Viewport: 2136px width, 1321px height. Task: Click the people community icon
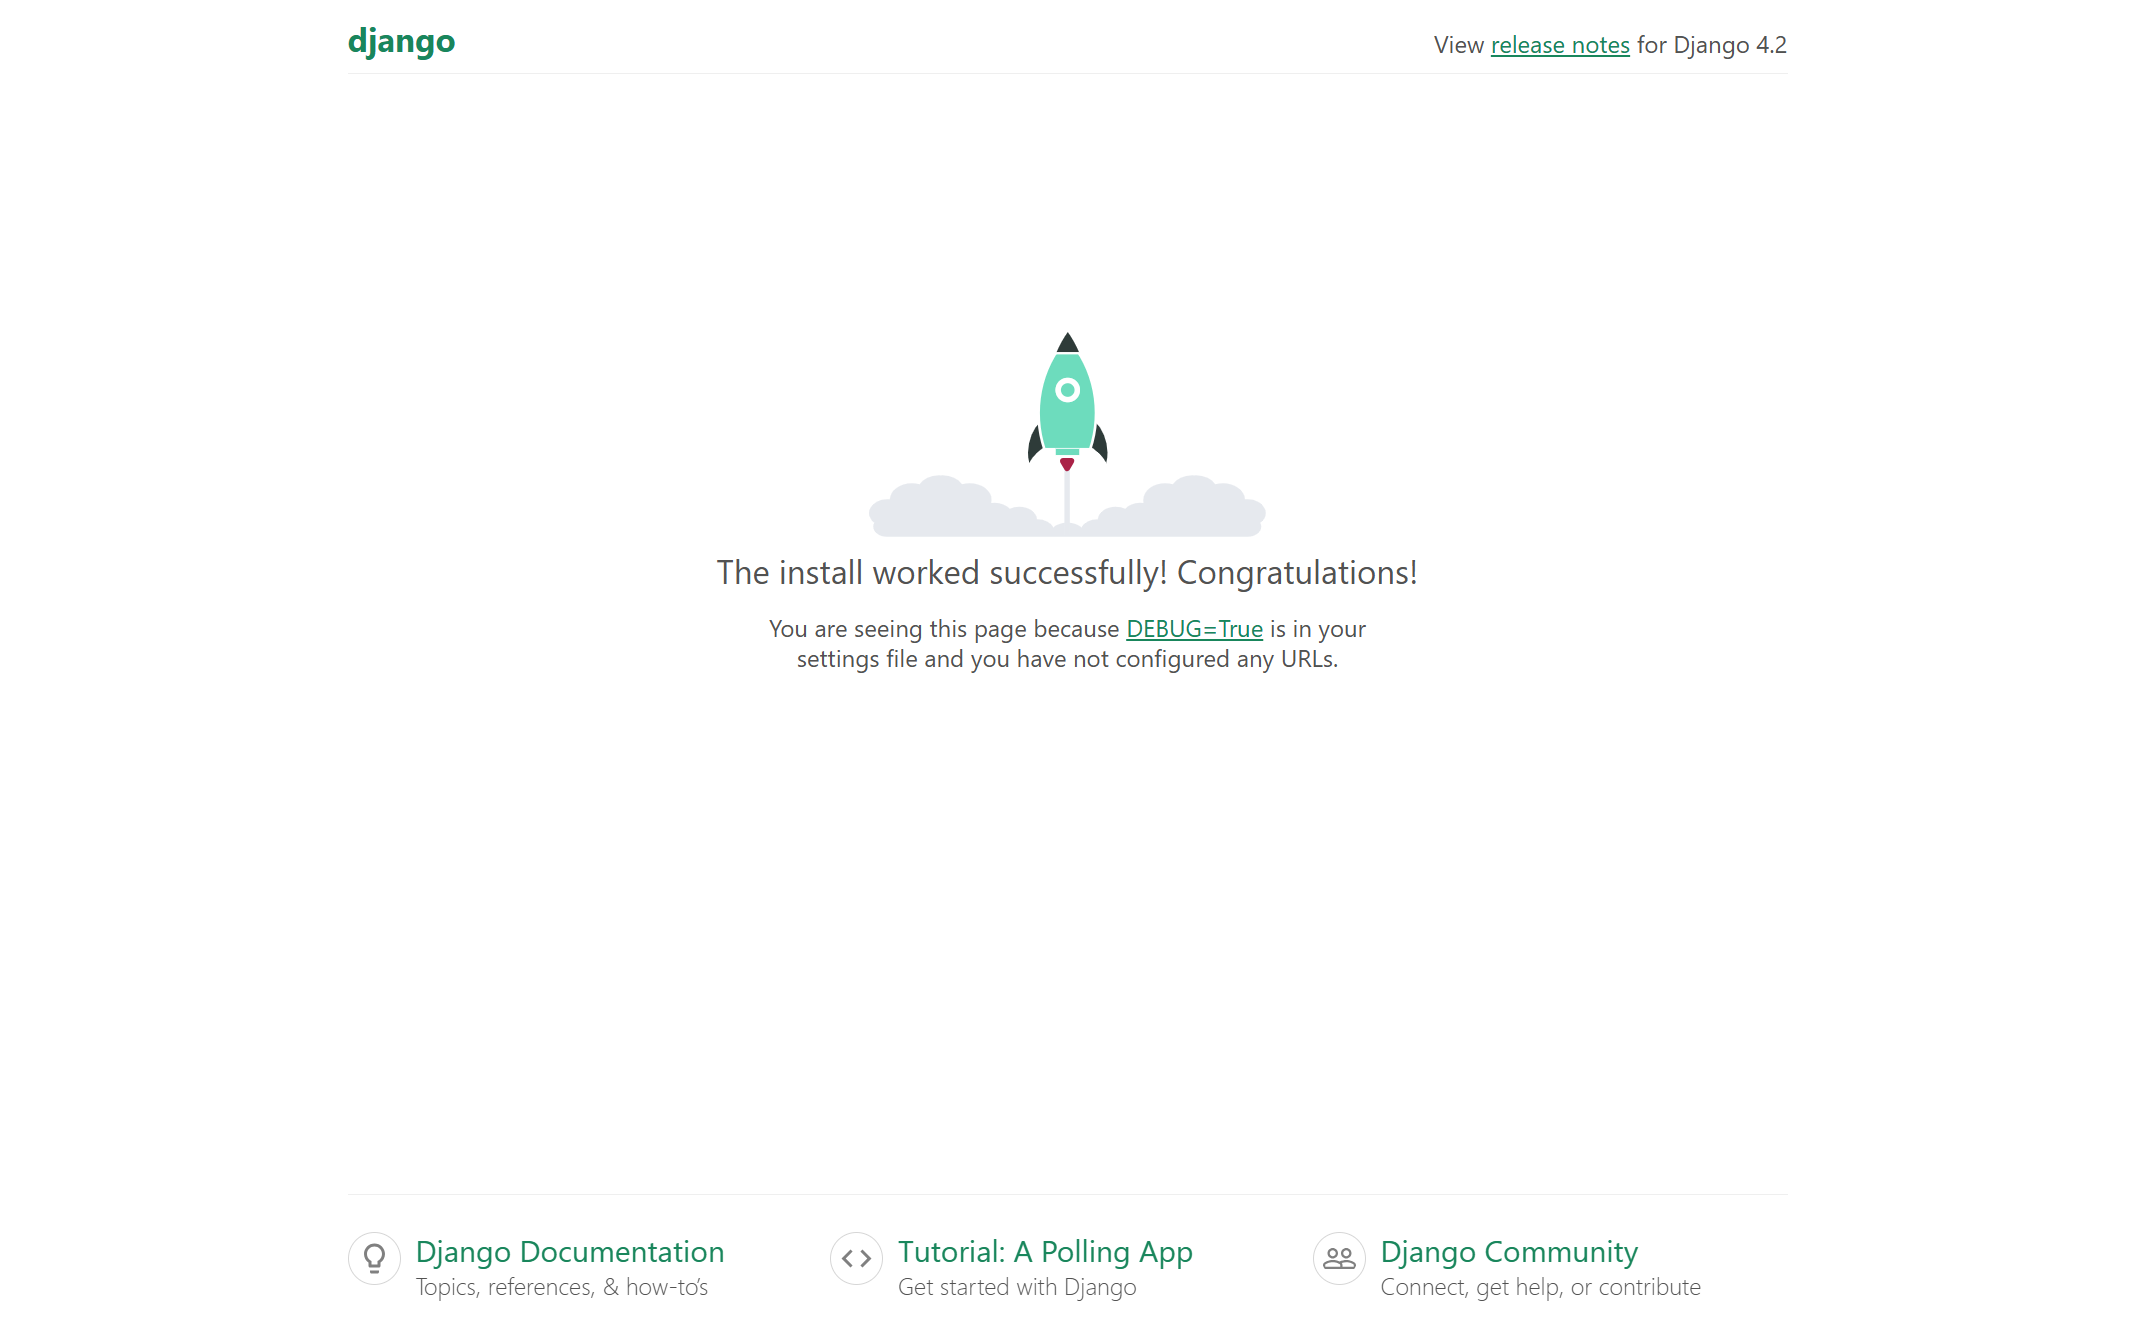point(1339,1258)
